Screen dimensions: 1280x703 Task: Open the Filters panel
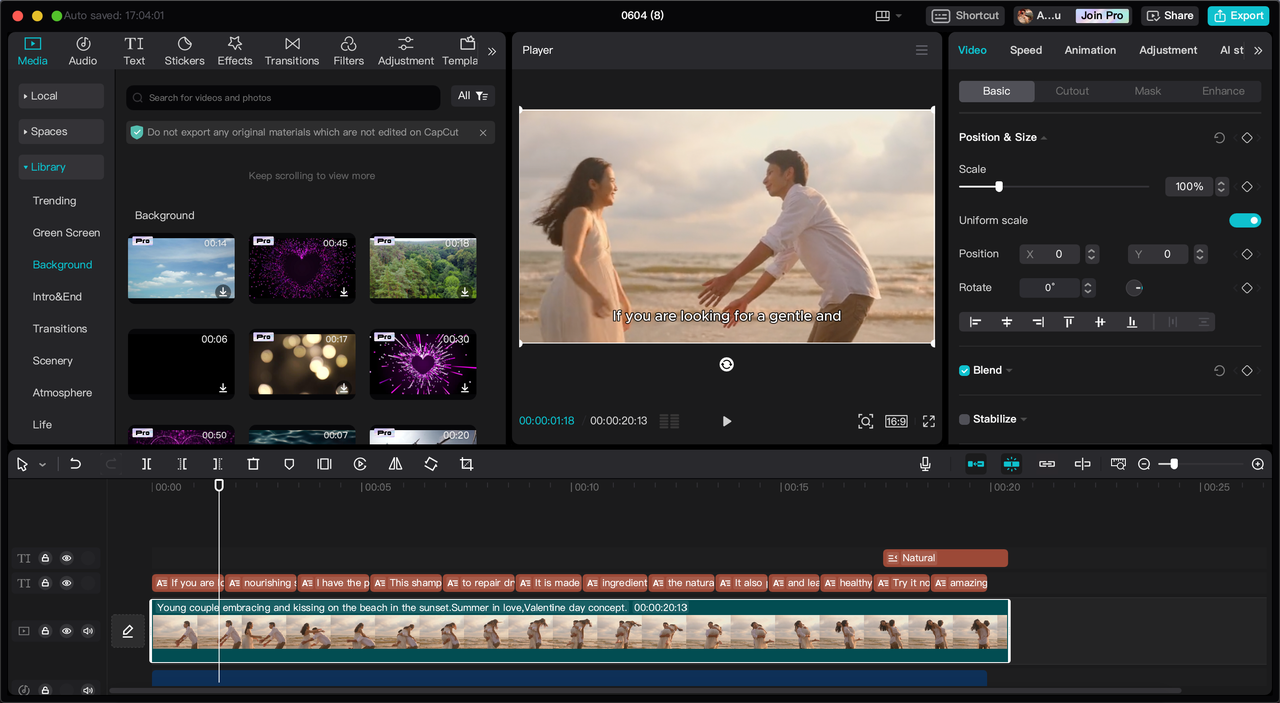pyautogui.click(x=348, y=51)
